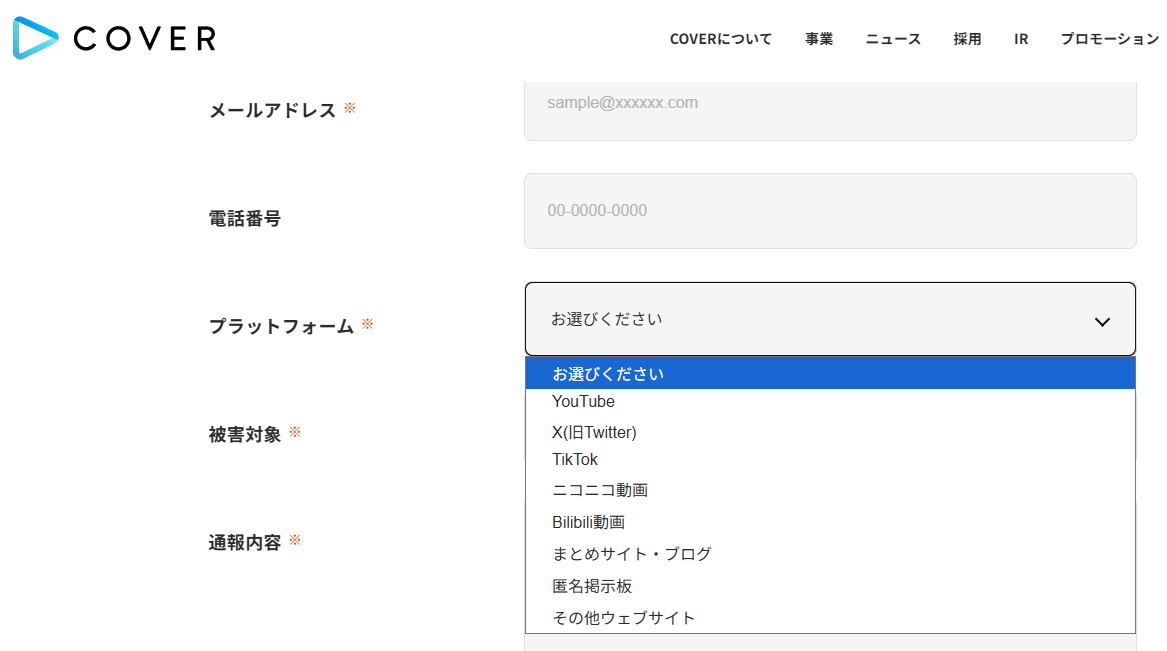Select その他ウェブサイト option
This screenshot has width=1167, height=651.
[x=623, y=618]
